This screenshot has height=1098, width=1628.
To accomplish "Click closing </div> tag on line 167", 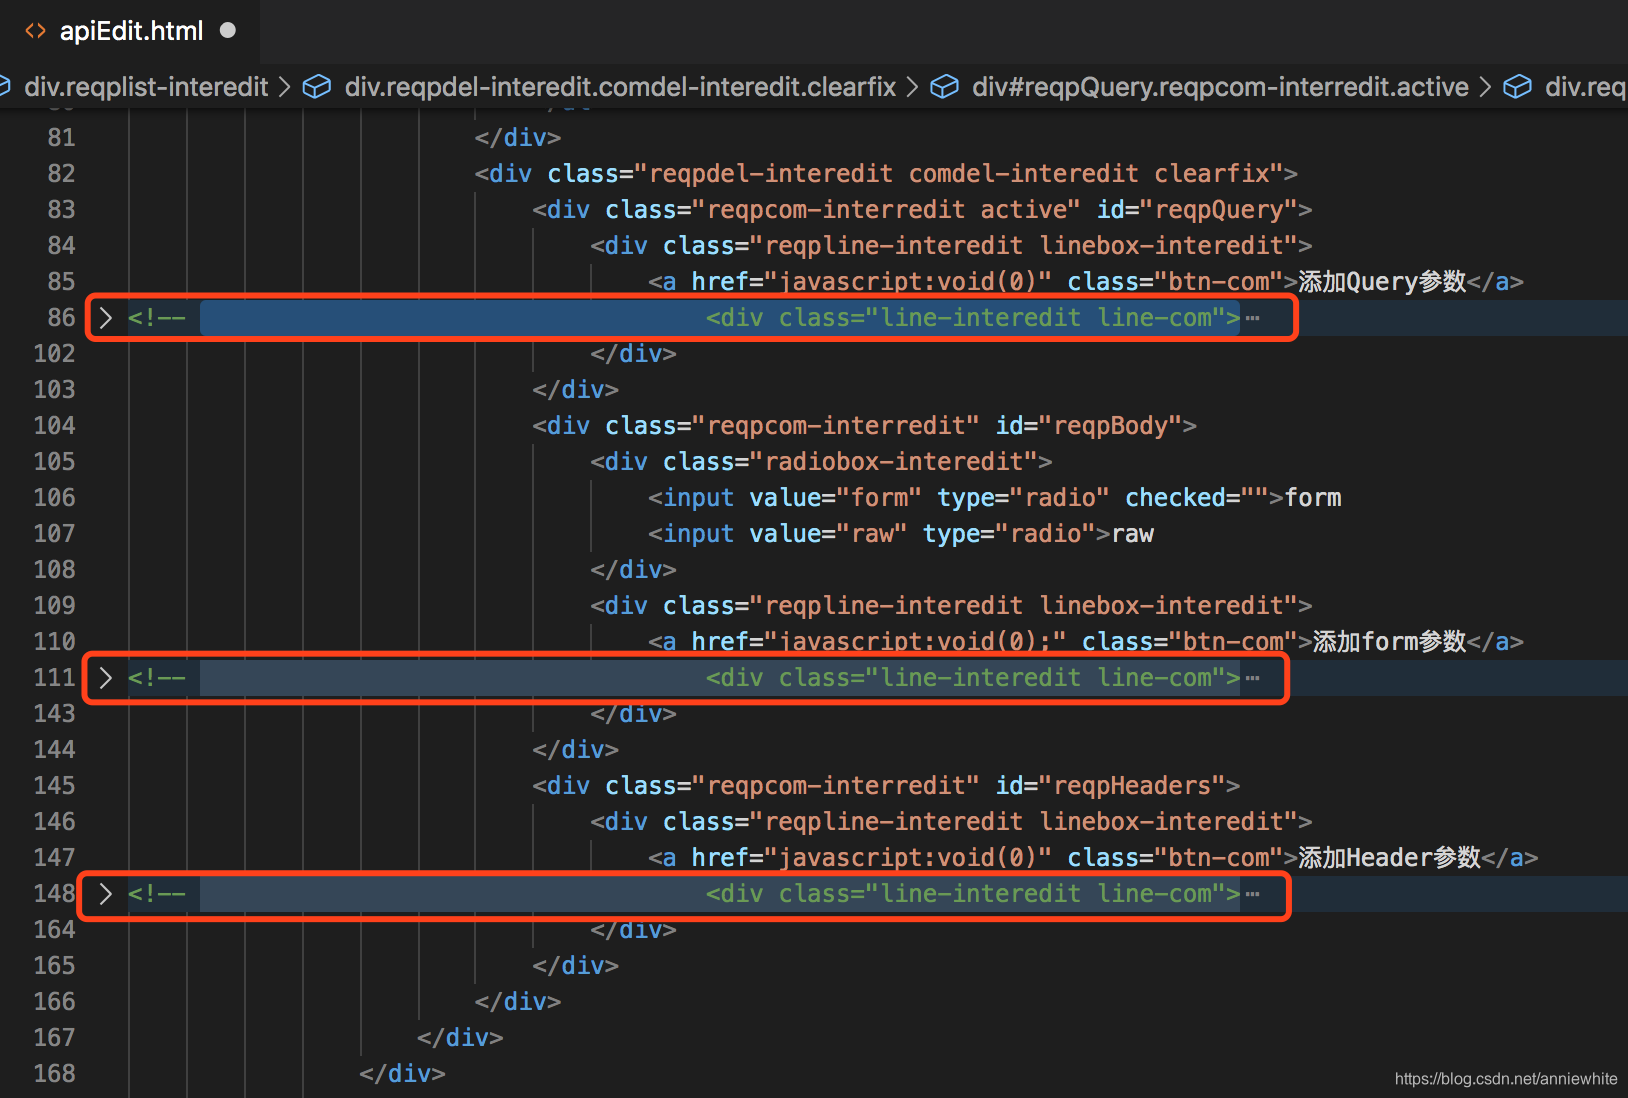I will coord(460,1038).
